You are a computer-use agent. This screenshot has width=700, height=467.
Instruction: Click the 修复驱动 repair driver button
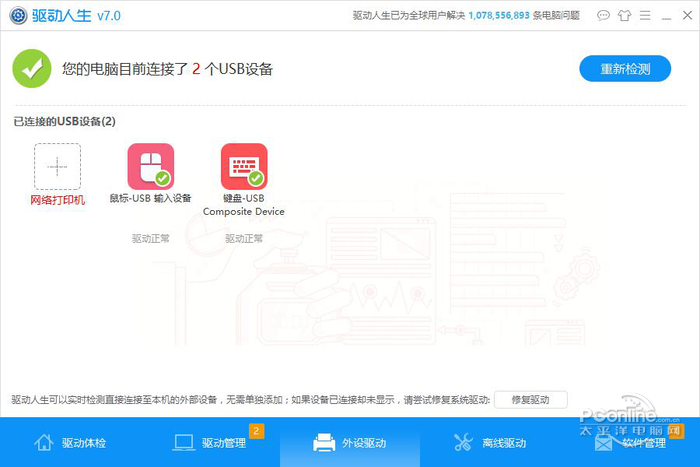pos(531,400)
